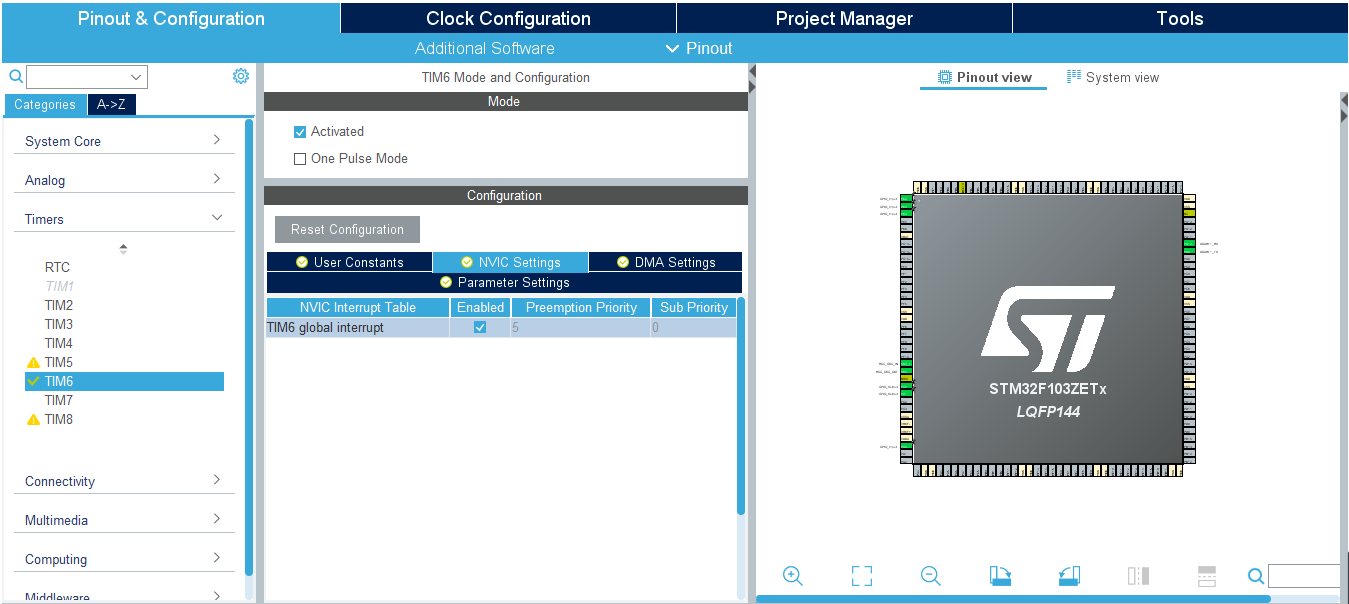Expand the Connectivity category

tap(124, 481)
